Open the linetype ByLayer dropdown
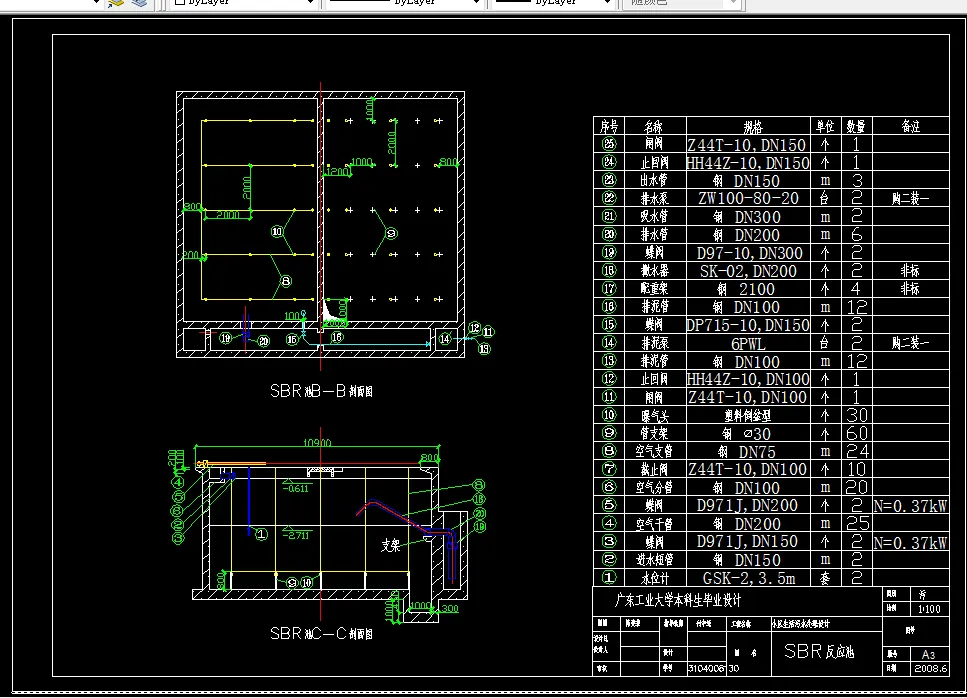Viewport: 967px width, 698px height. pos(404,2)
